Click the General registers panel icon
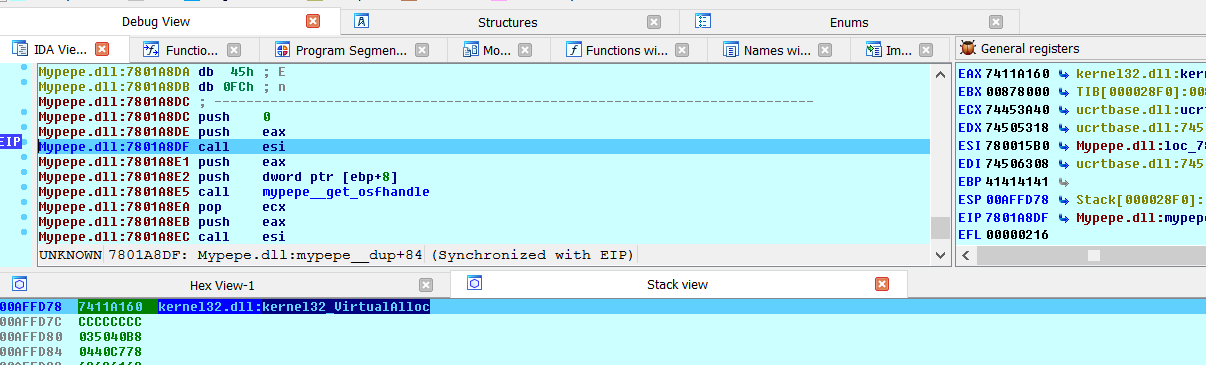 coord(967,48)
